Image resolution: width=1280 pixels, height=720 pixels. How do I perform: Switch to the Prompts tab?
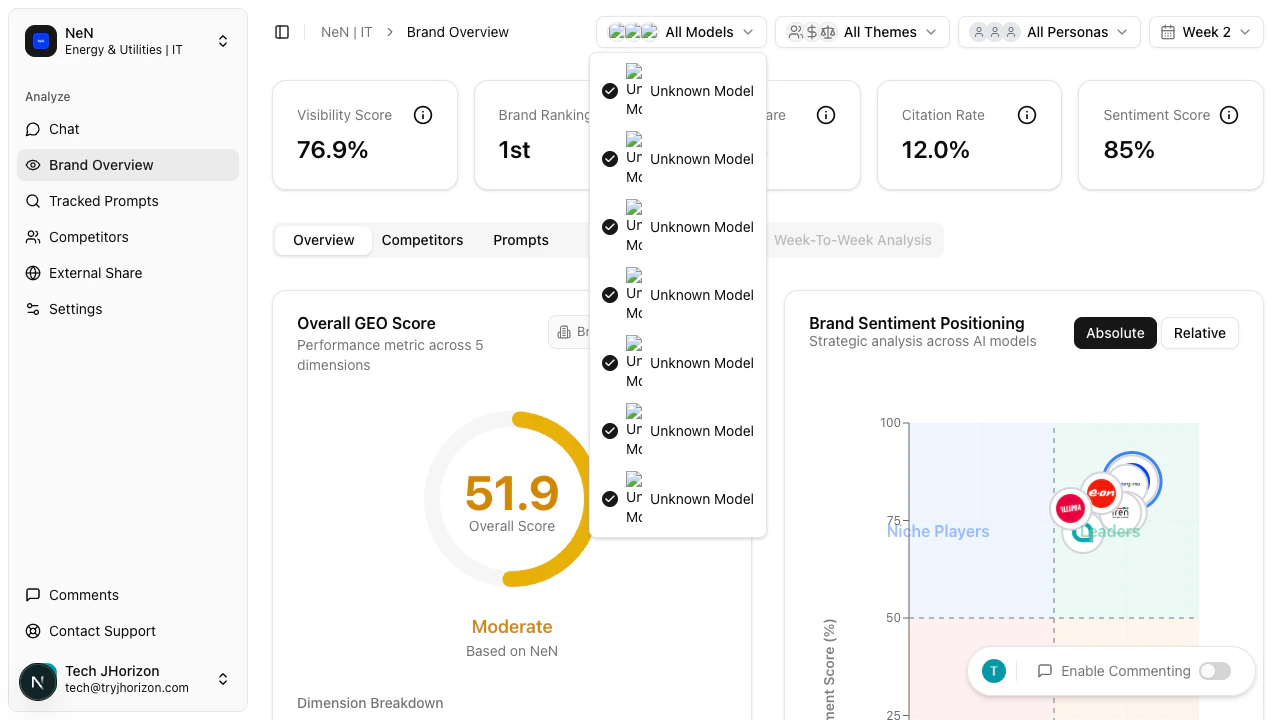click(x=521, y=240)
